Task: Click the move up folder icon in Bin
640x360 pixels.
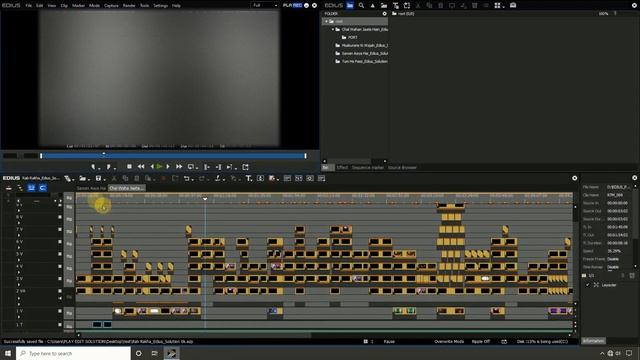Action: pyautogui.click(x=372, y=5)
